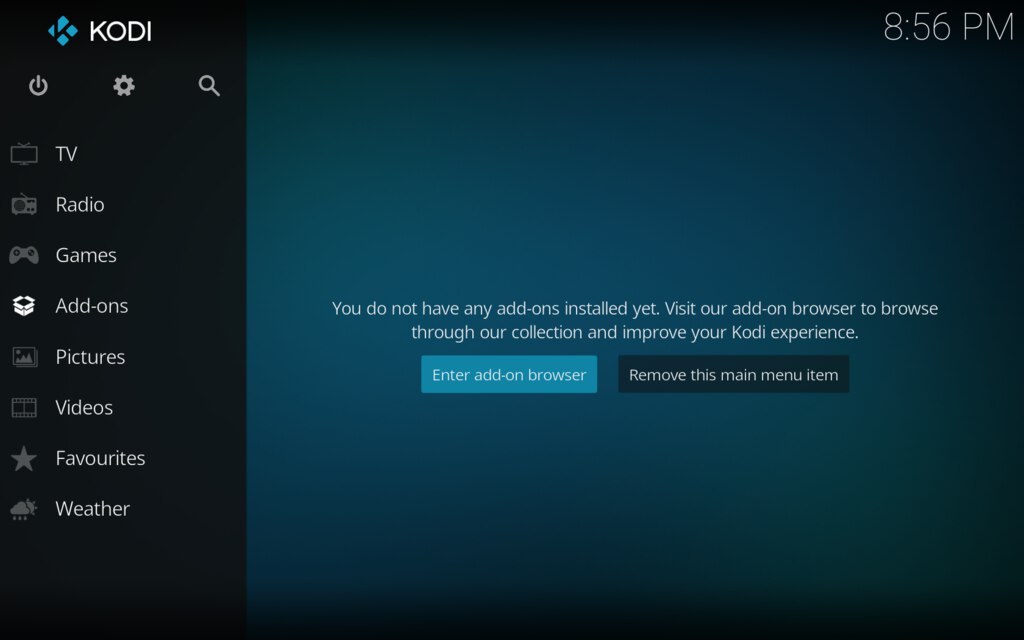Click the Add-ons open box icon
Image resolution: width=1024 pixels, height=640 pixels.
pos(24,306)
